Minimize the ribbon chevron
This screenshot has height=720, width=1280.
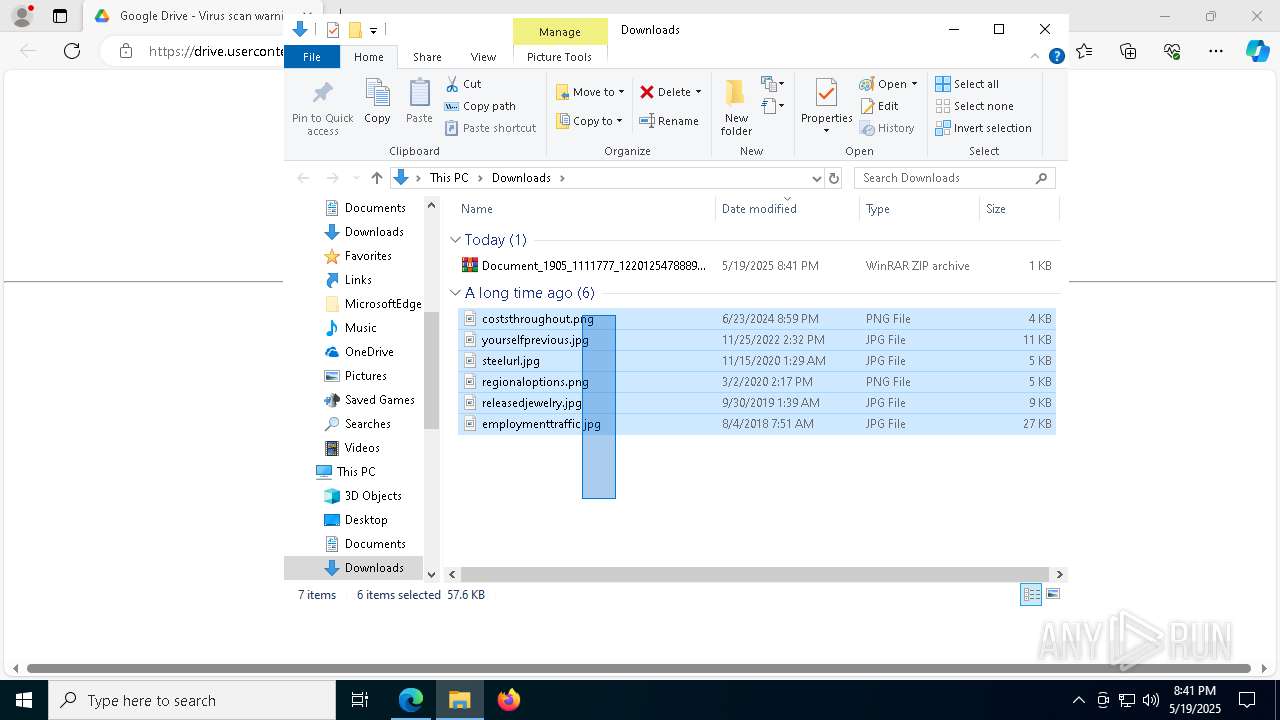point(1036,57)
